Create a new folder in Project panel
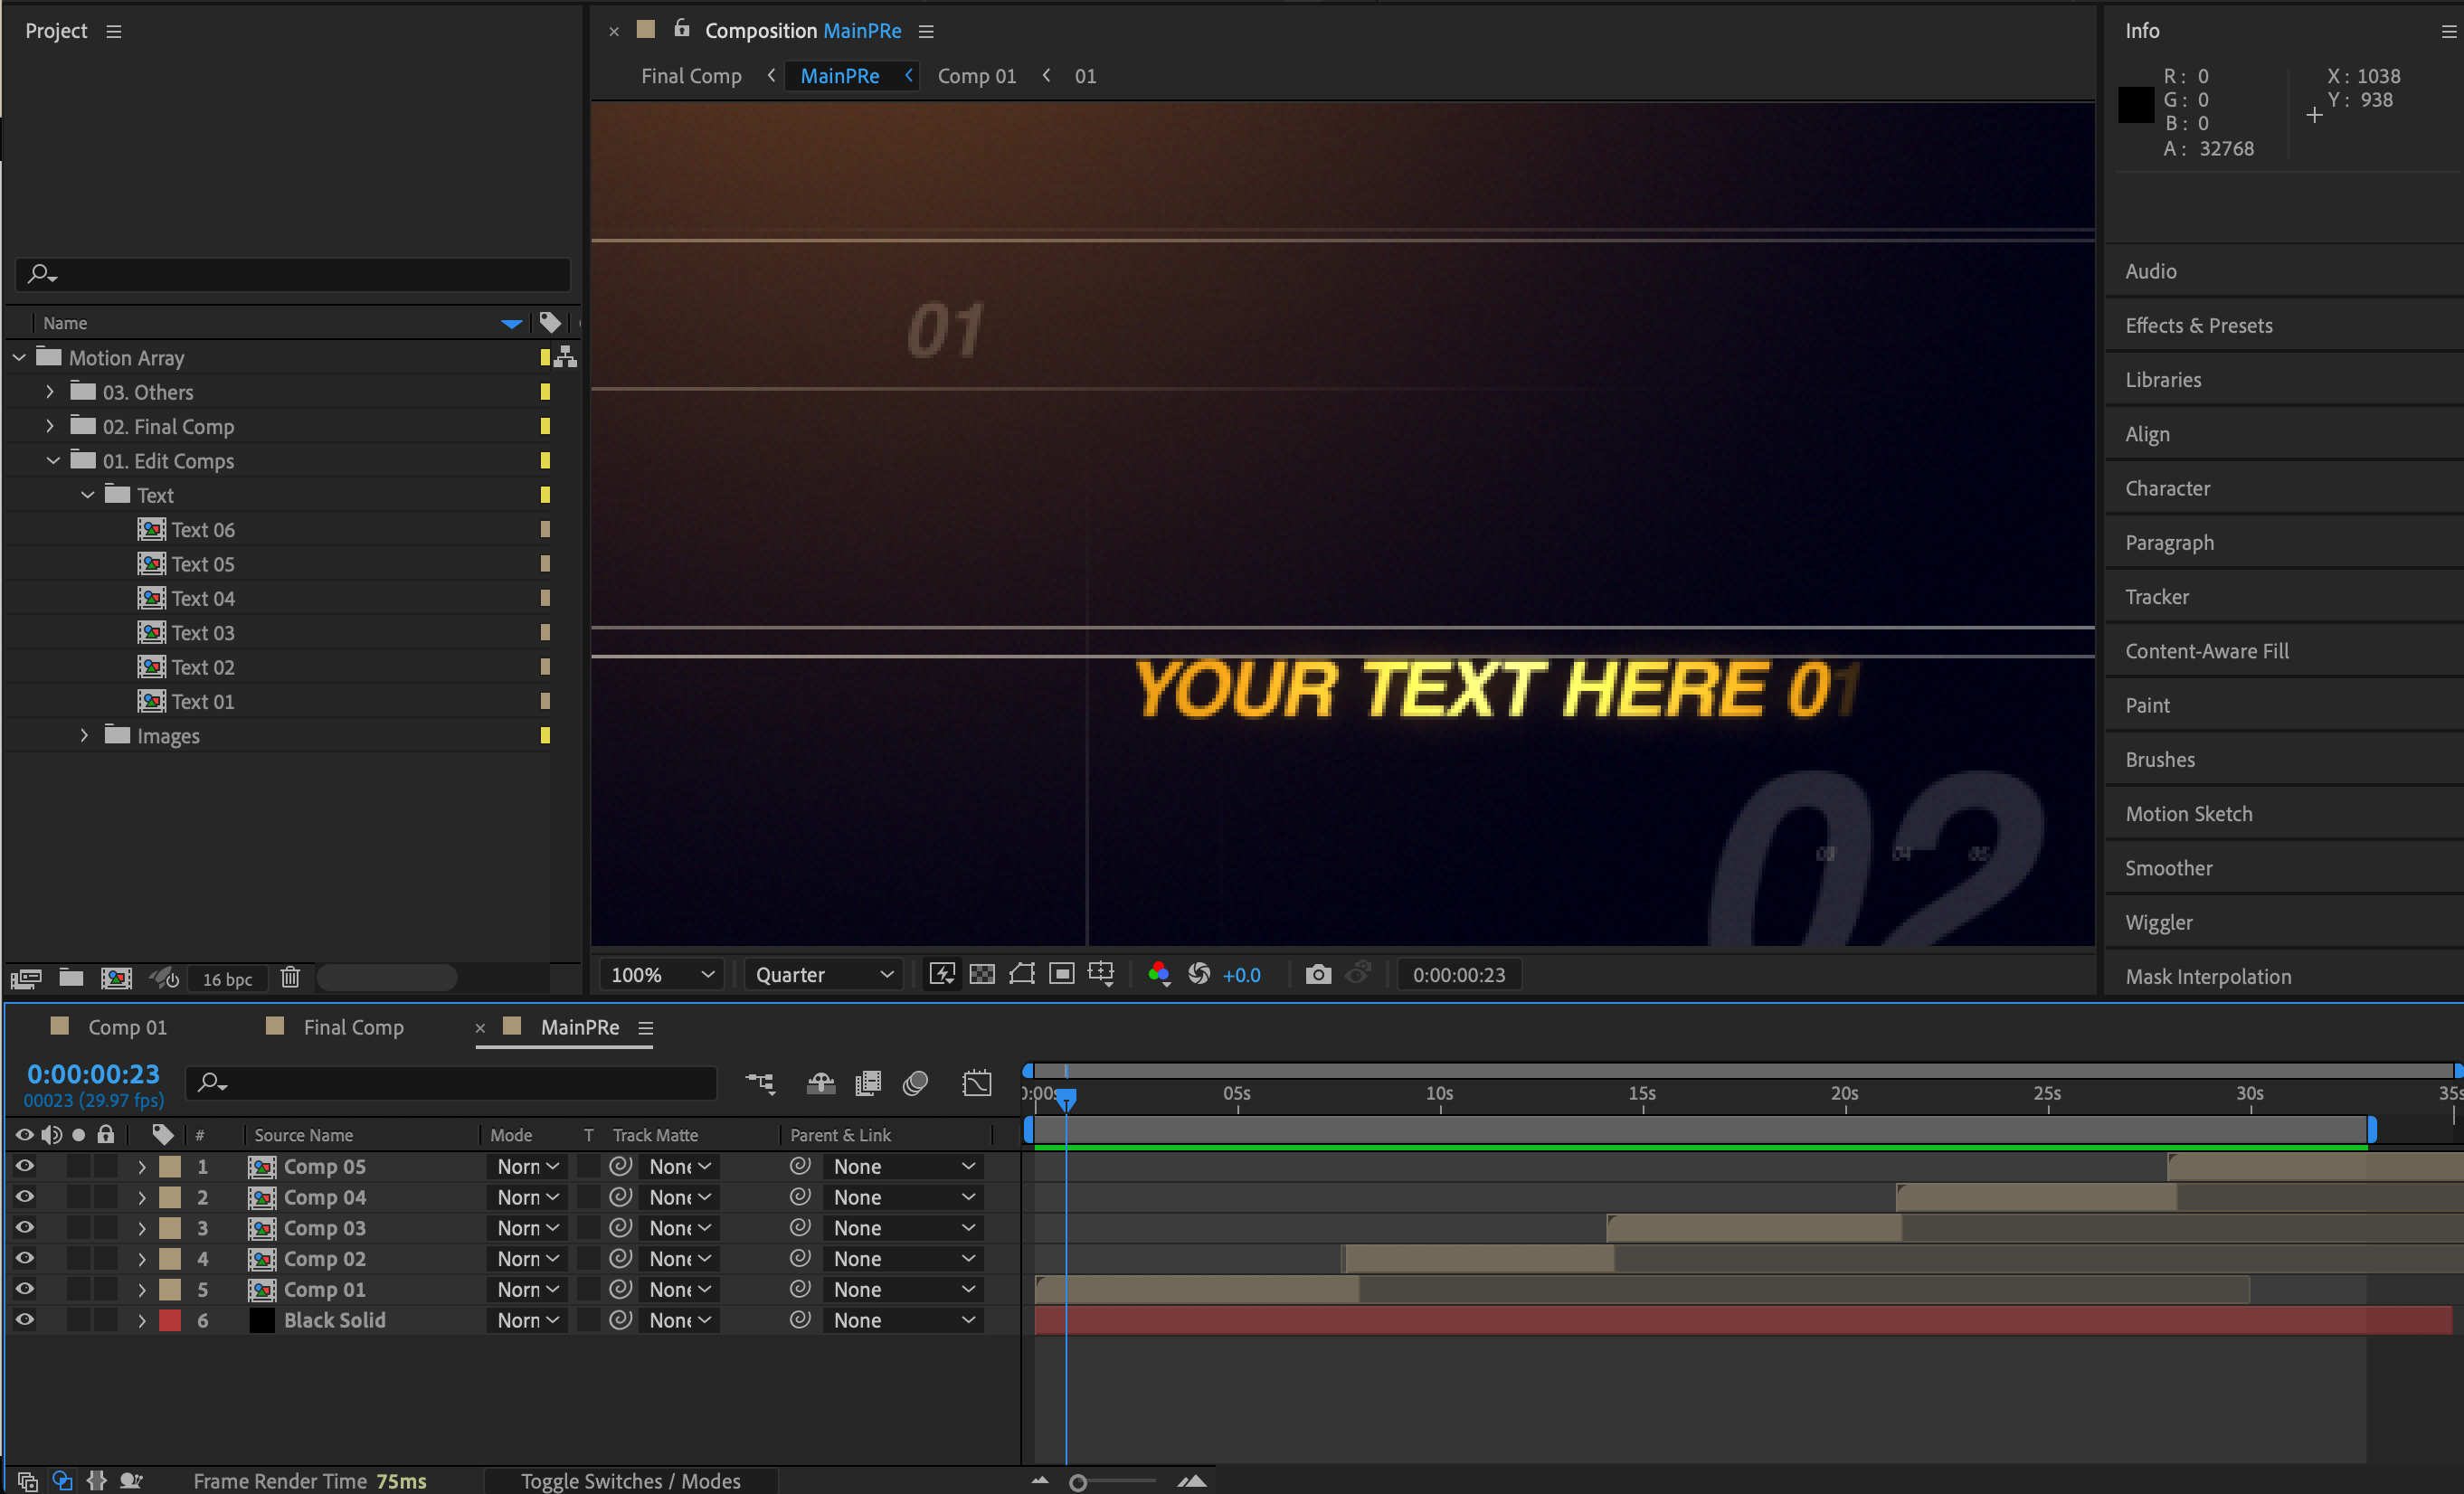2464x1494 pixels. click(71, 977)
